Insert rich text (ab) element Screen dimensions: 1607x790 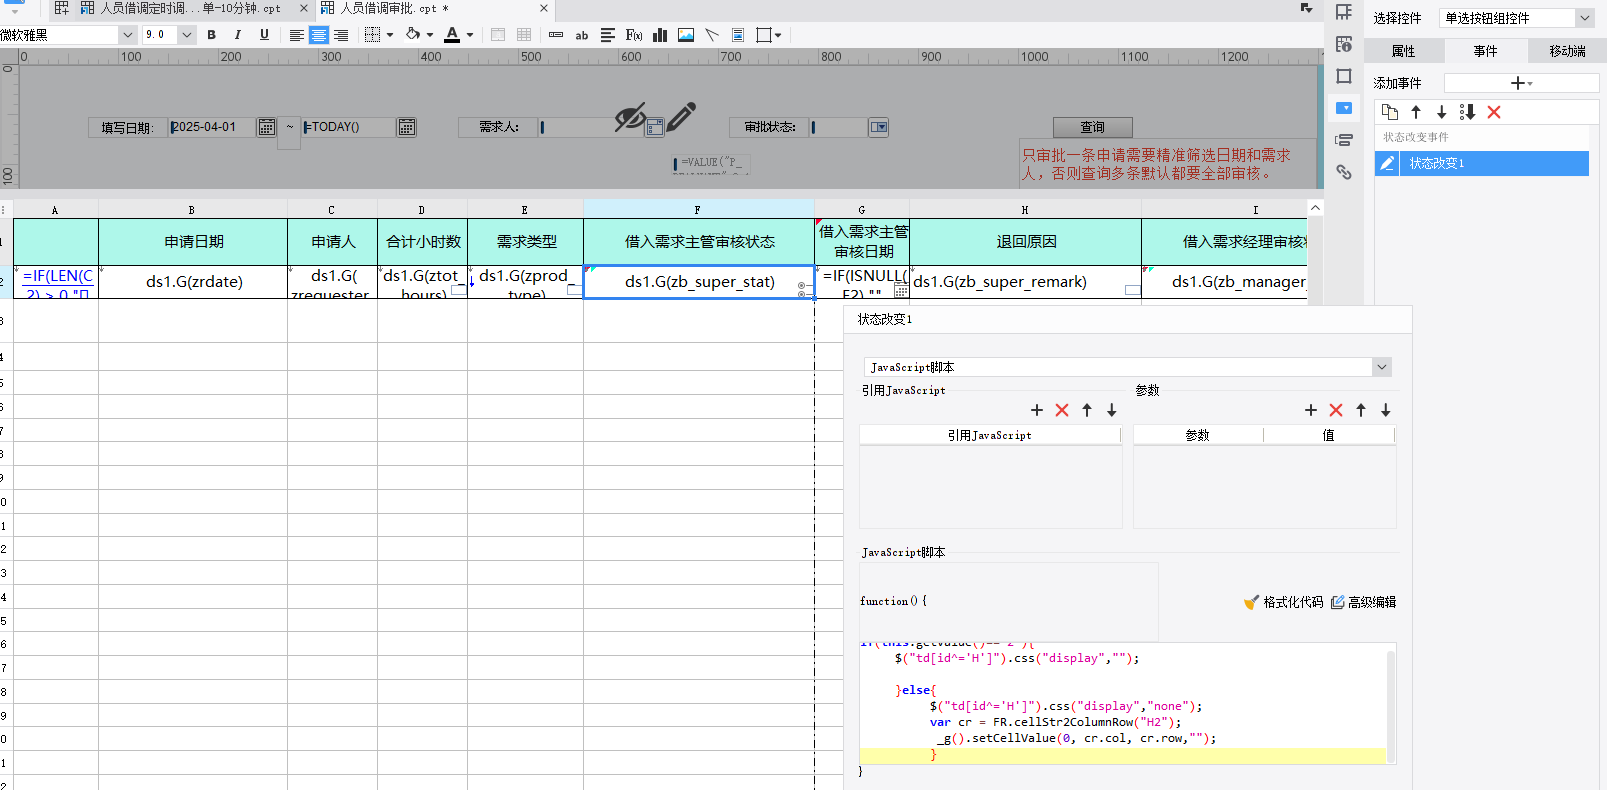point(582,35)
